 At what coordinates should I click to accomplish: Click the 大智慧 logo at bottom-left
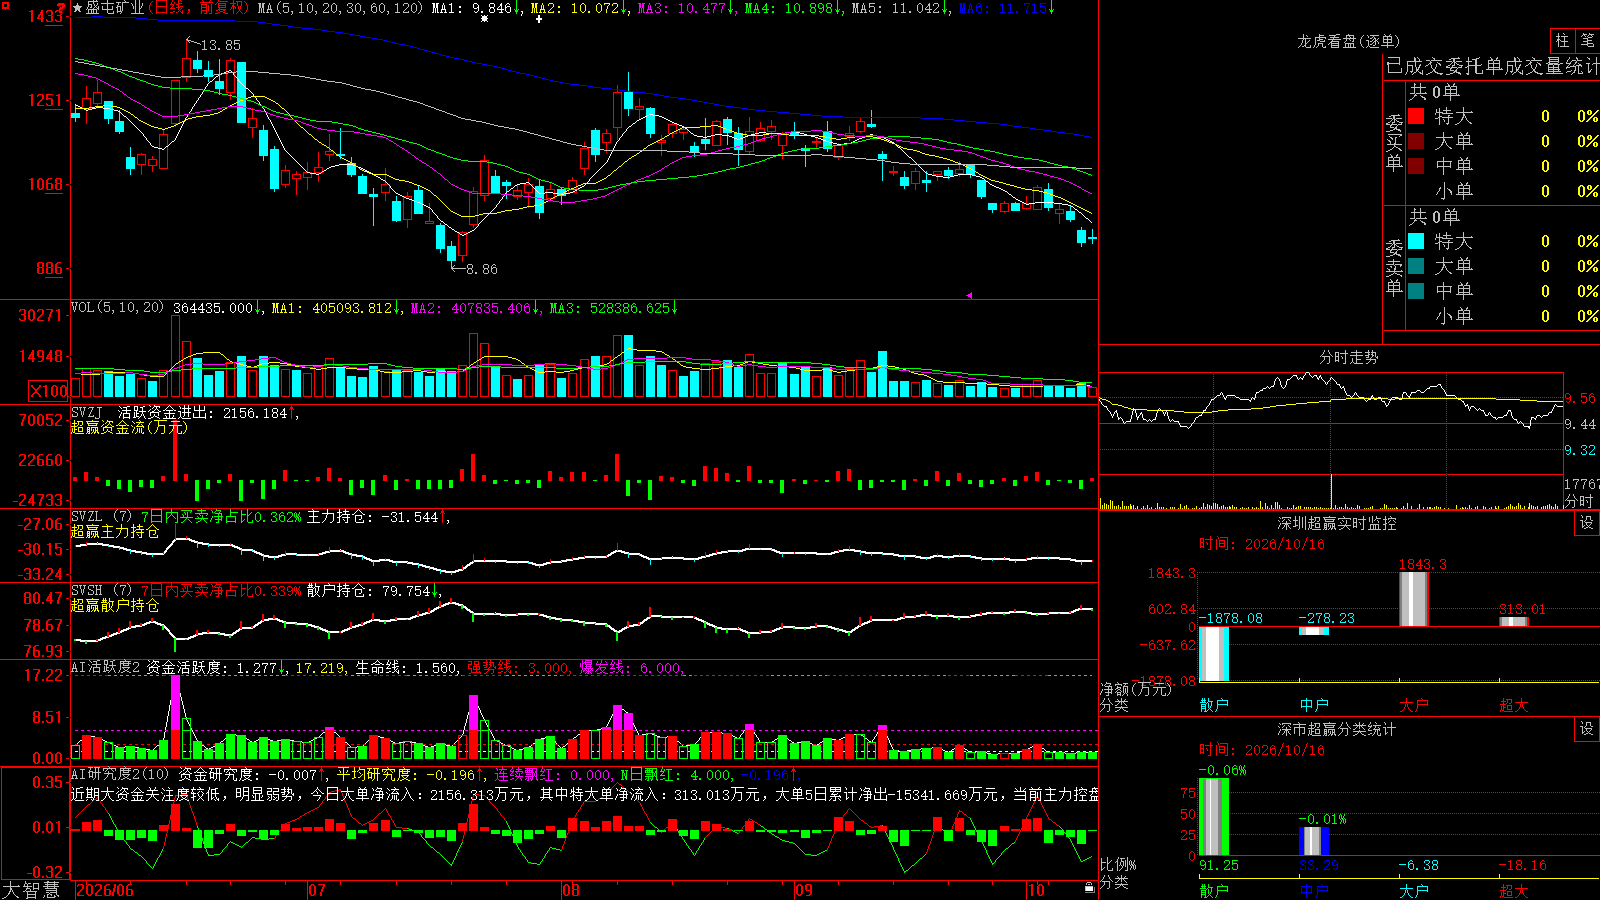(31, 890)
